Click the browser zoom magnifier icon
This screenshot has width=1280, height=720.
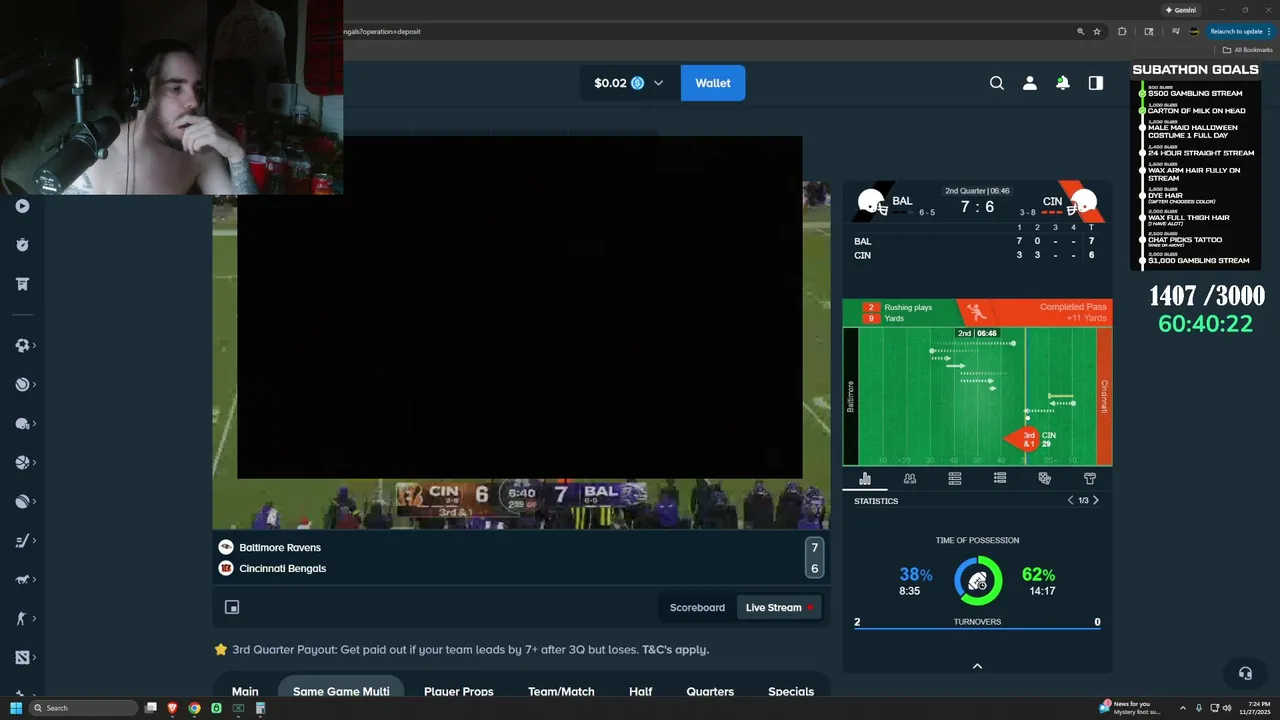click(x=1080, y=31)
